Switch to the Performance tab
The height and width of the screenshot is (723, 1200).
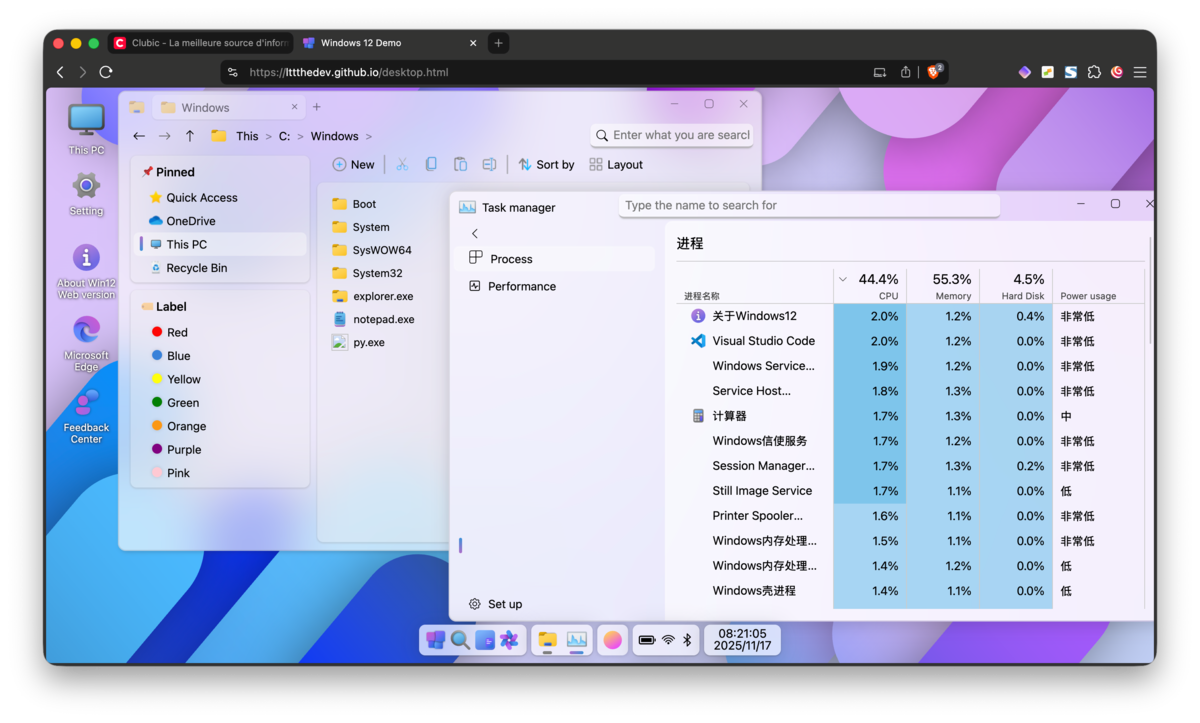pos(522,286)
